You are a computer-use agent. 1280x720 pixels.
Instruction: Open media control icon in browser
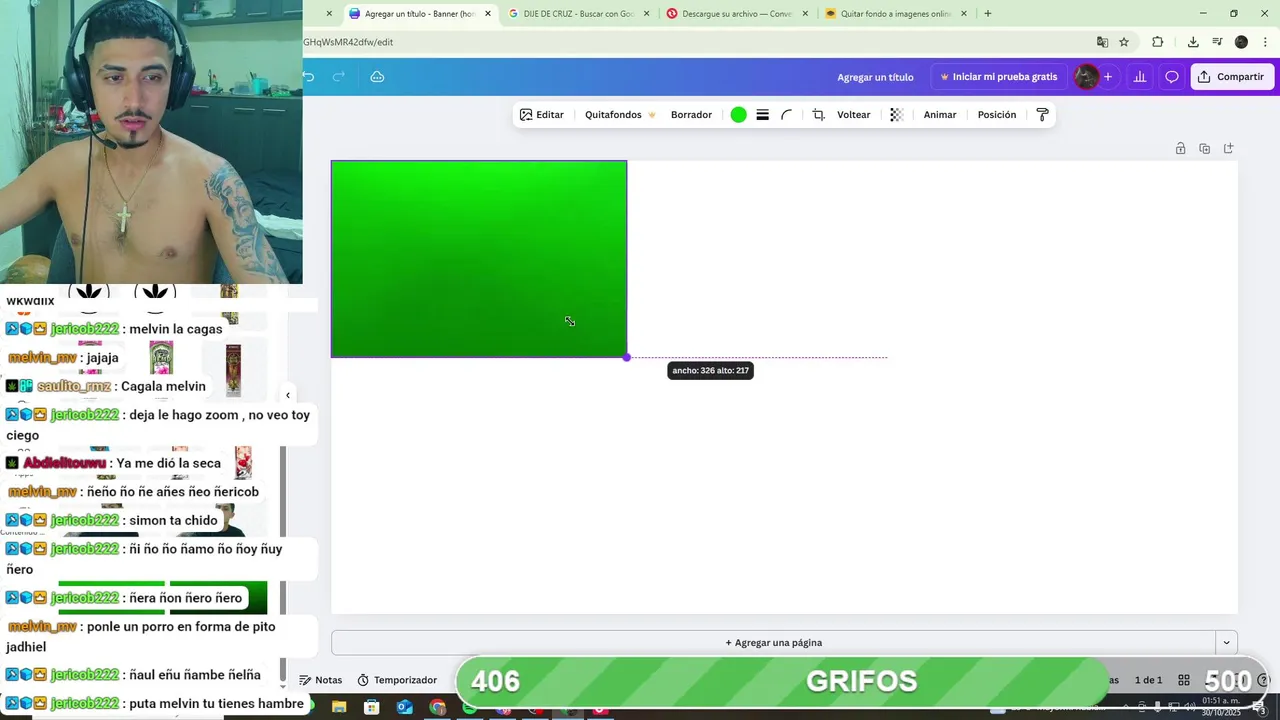click(x=1217, y=42)
